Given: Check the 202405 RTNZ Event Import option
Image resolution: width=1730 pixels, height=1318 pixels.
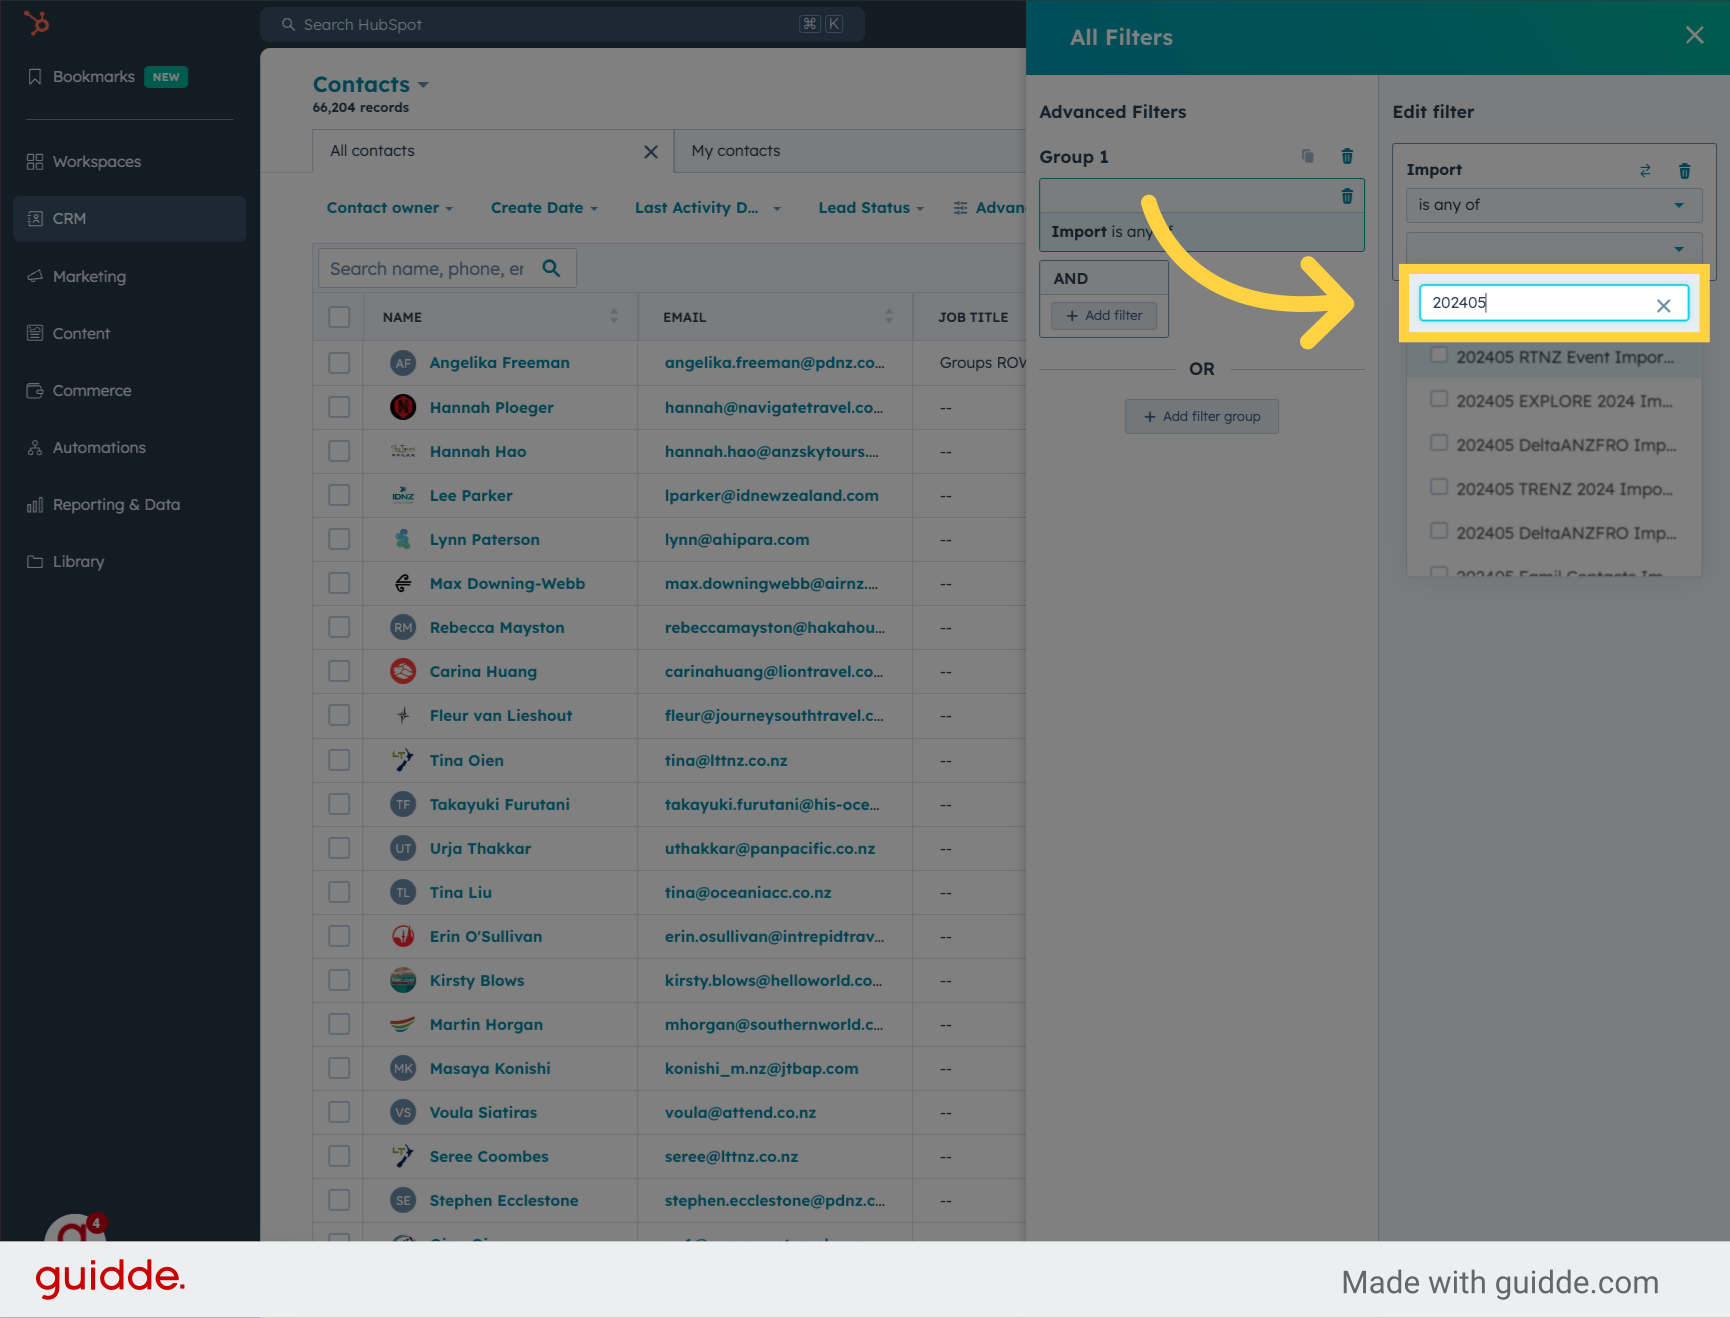Looking at the screenshot, I should 1439,355.
